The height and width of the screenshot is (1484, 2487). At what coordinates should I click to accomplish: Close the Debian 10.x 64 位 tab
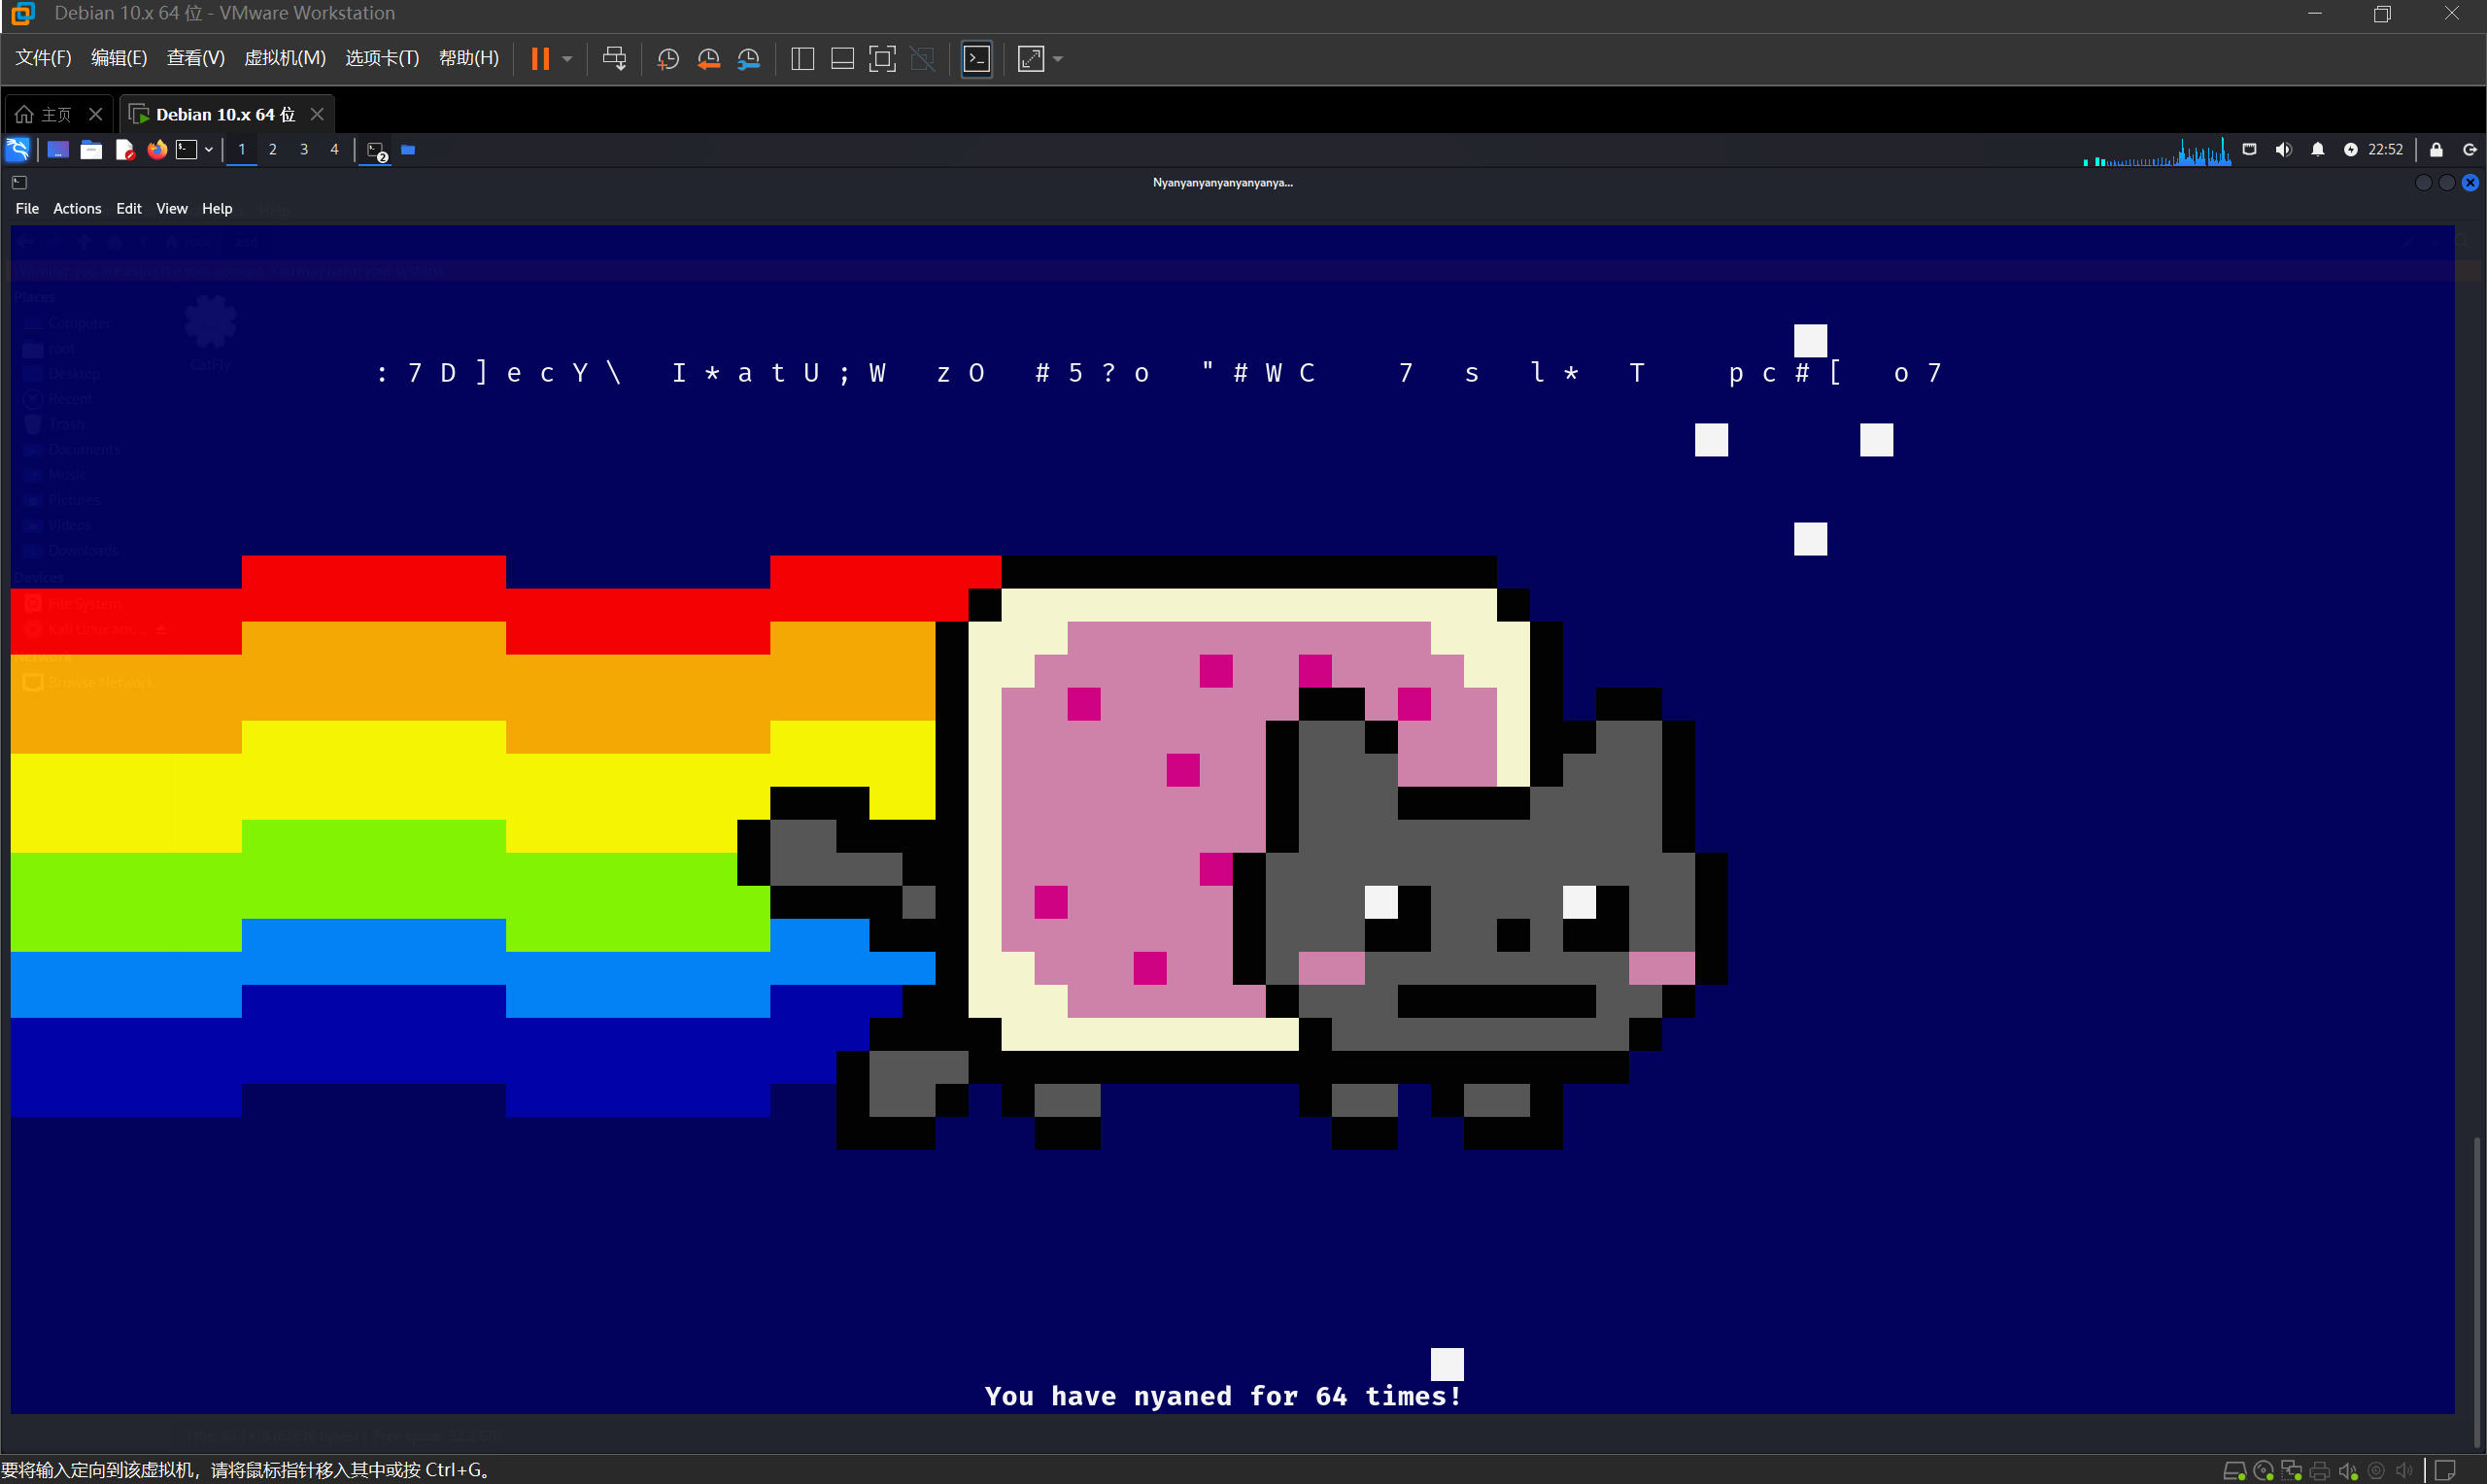317,114
